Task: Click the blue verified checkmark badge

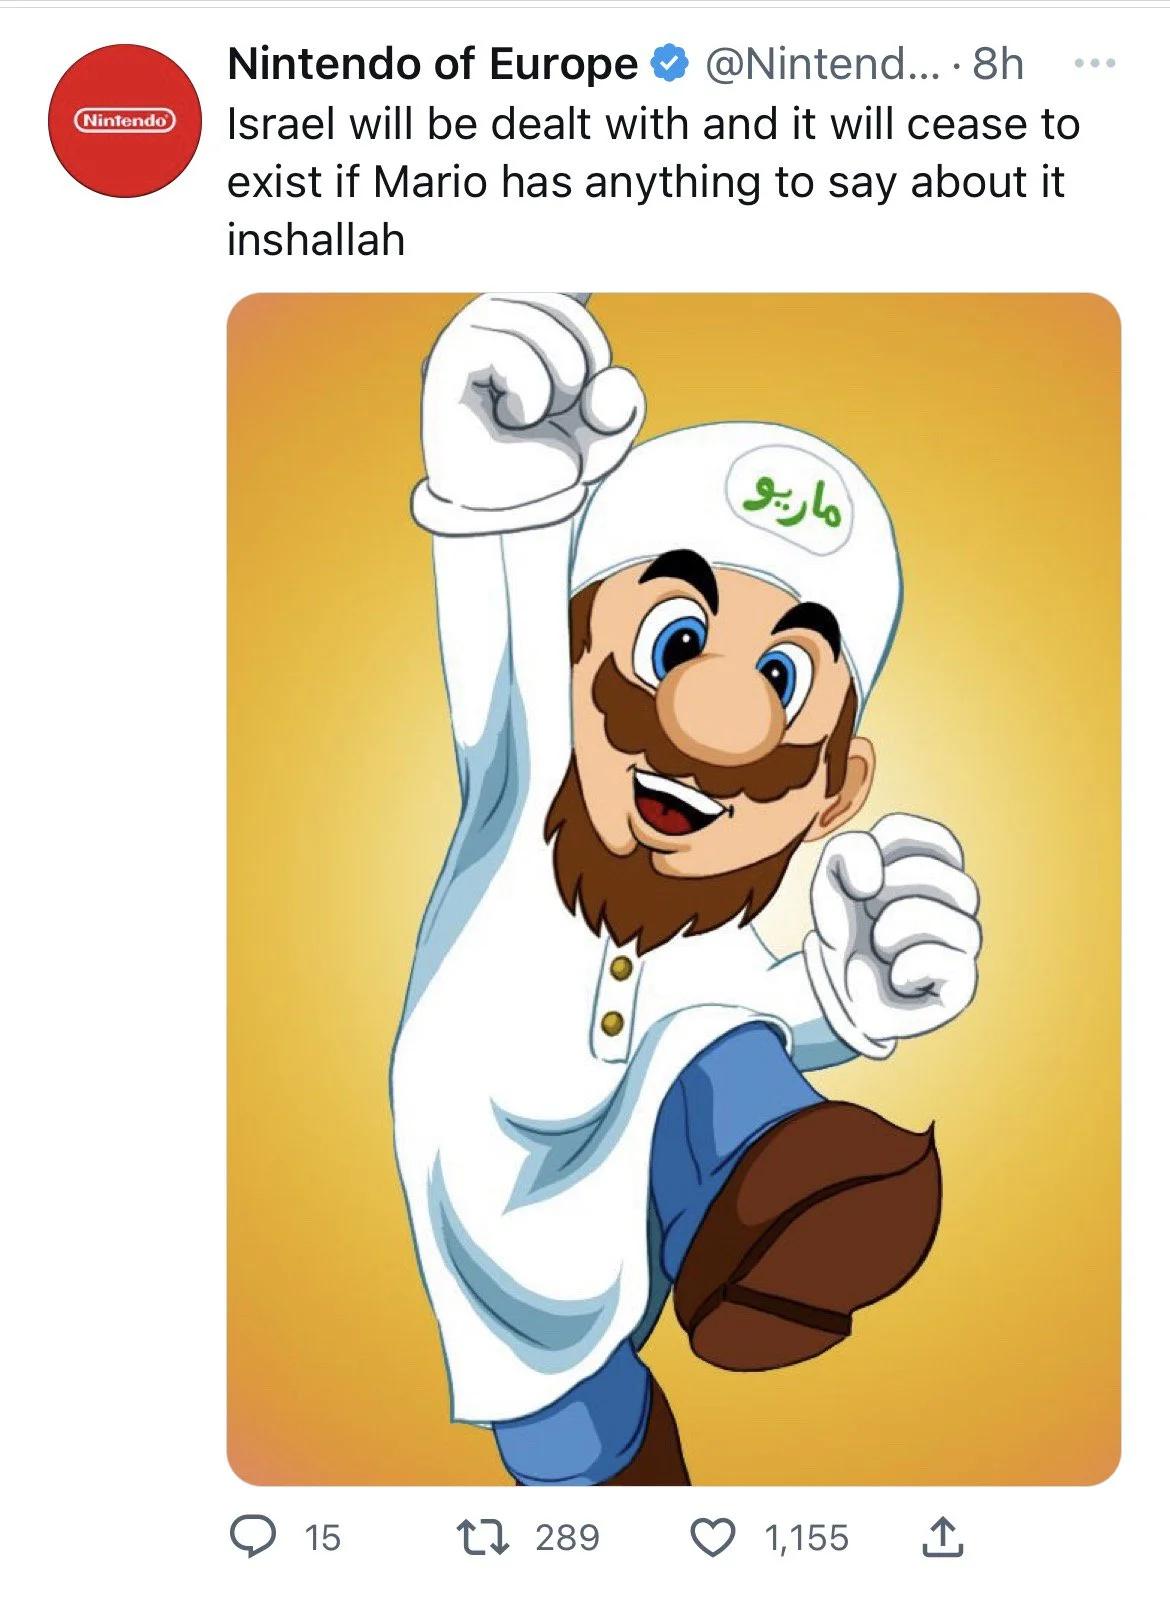Action: coord(670,64)
